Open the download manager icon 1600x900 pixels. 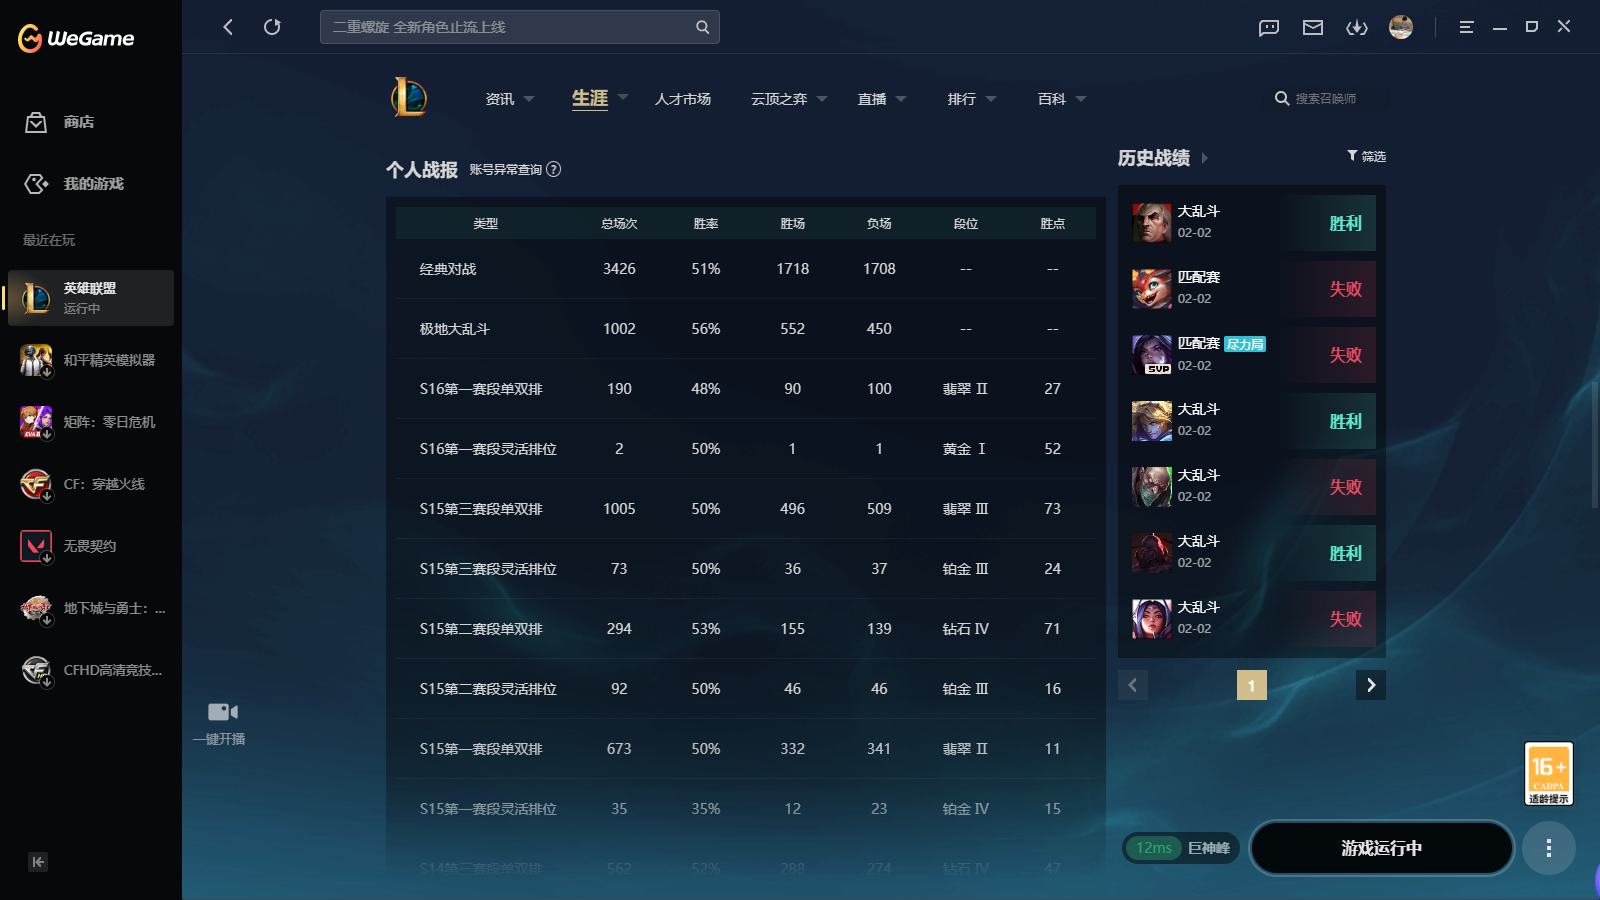click(1357, 28)
